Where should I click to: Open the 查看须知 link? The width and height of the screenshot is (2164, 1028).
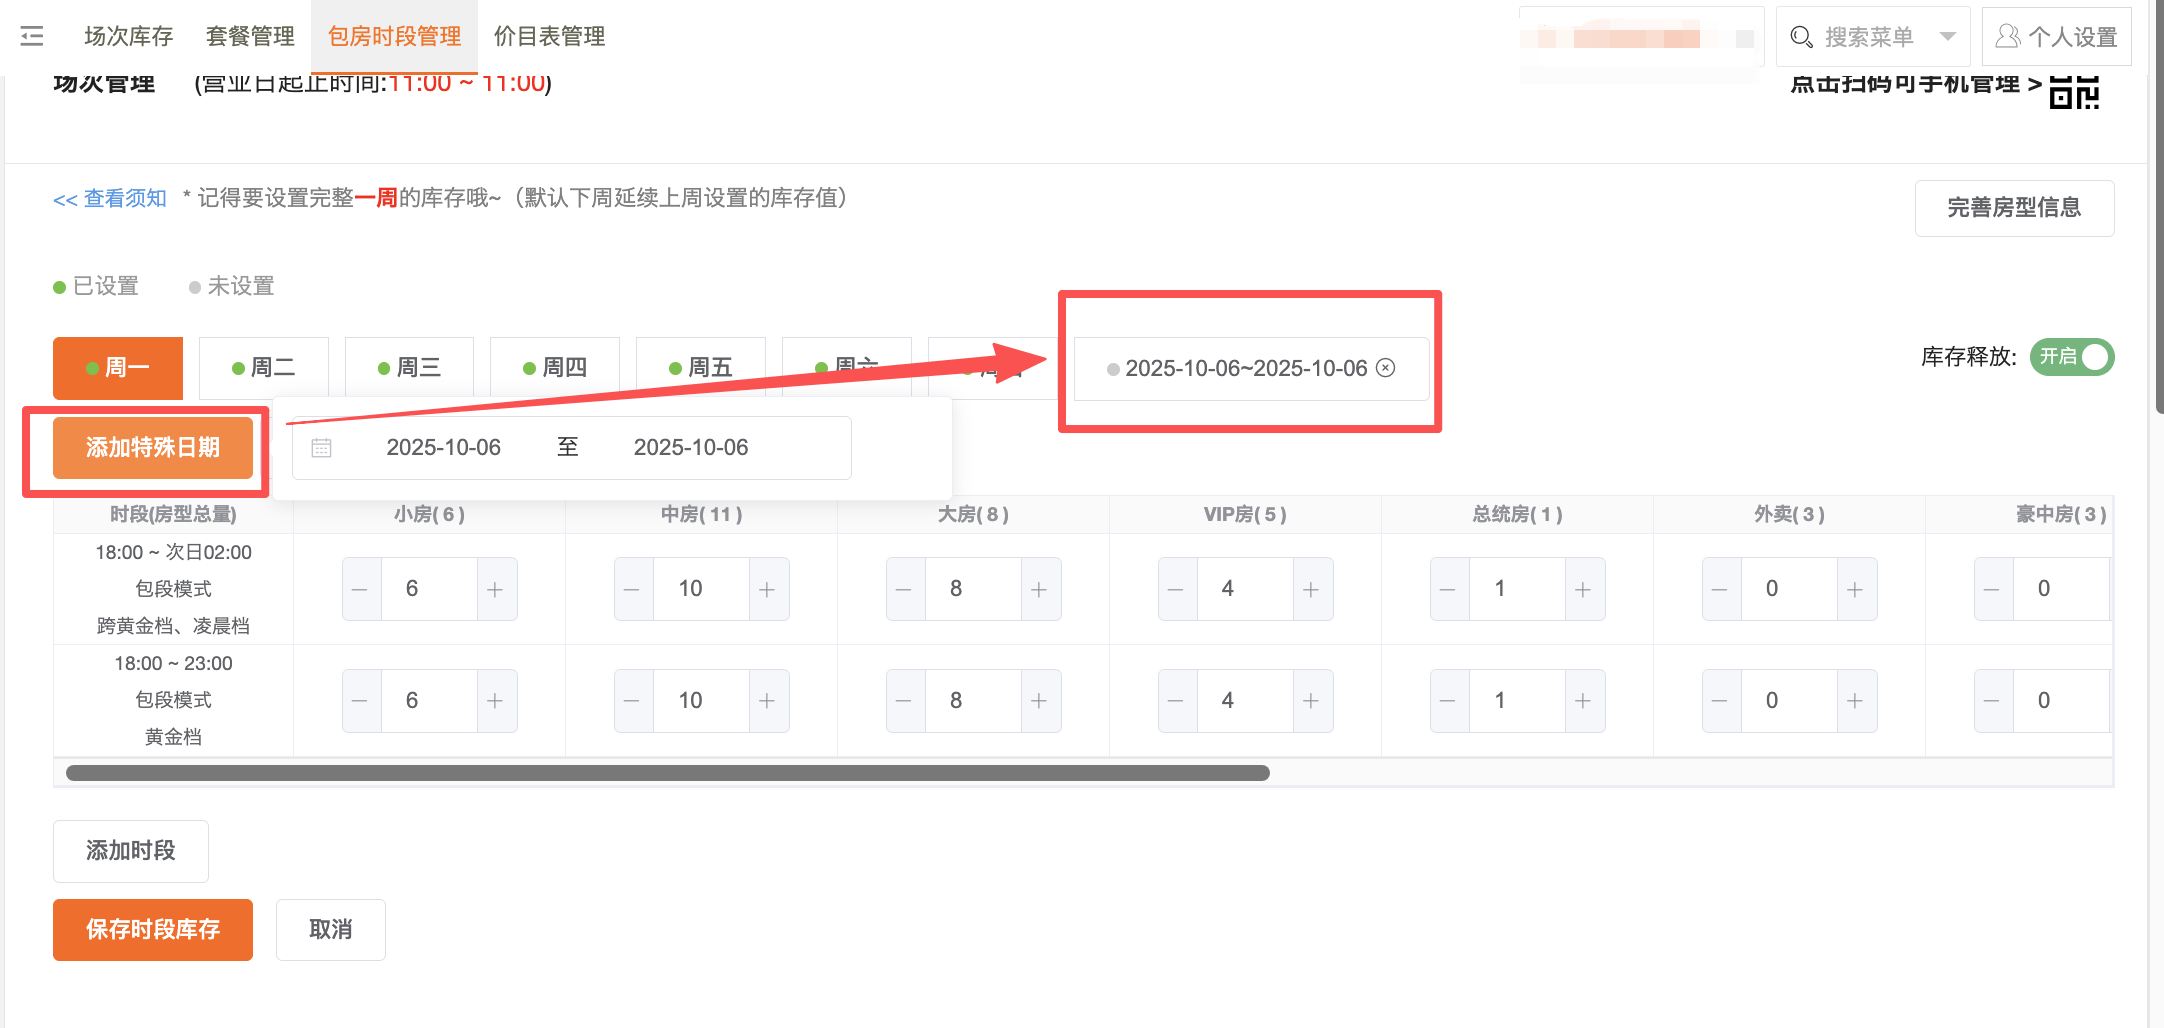pyautogui.click(x=110, y=199)
